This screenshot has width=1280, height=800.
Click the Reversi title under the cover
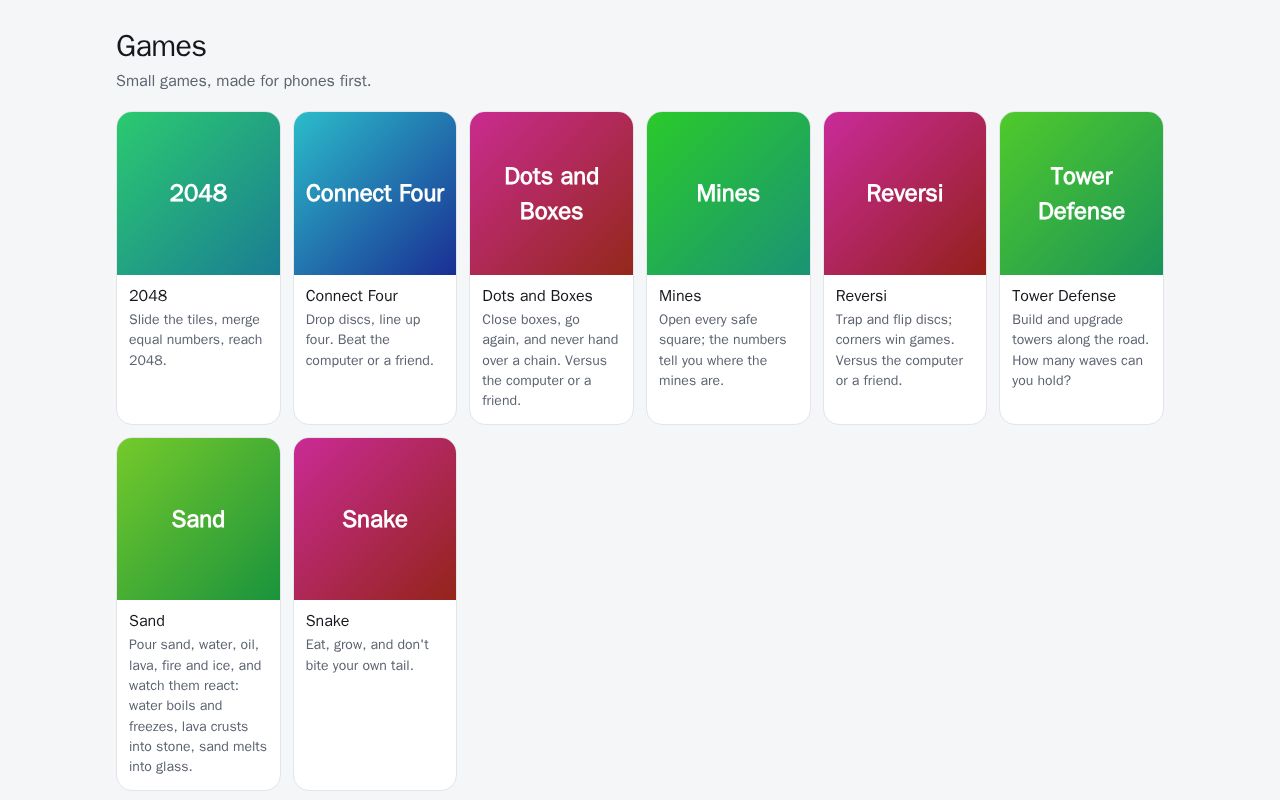pyautogui.click(x=861, y=296)
